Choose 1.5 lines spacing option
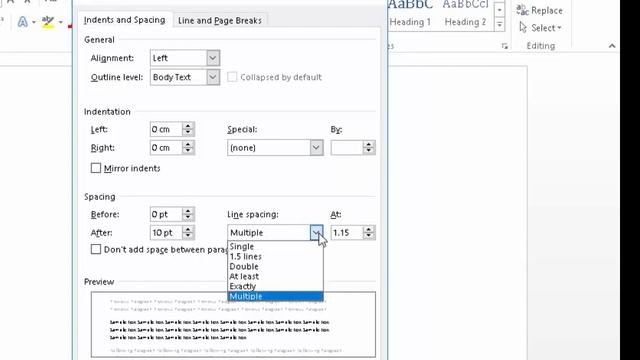This screenshot has height=360, width=640. point(276,256)
